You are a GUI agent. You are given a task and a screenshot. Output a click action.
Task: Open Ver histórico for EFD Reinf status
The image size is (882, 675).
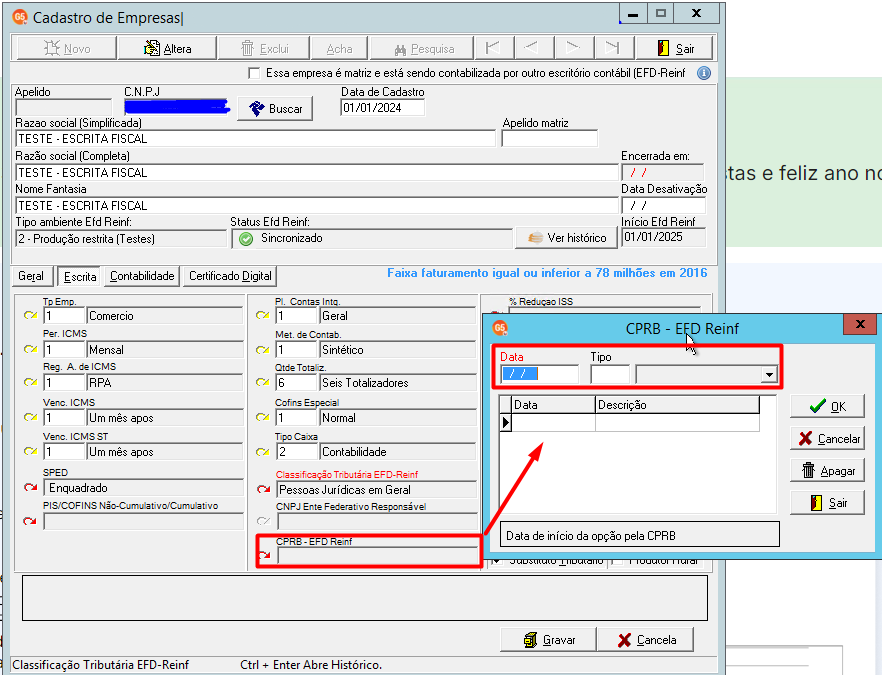[x=567, y=238]
